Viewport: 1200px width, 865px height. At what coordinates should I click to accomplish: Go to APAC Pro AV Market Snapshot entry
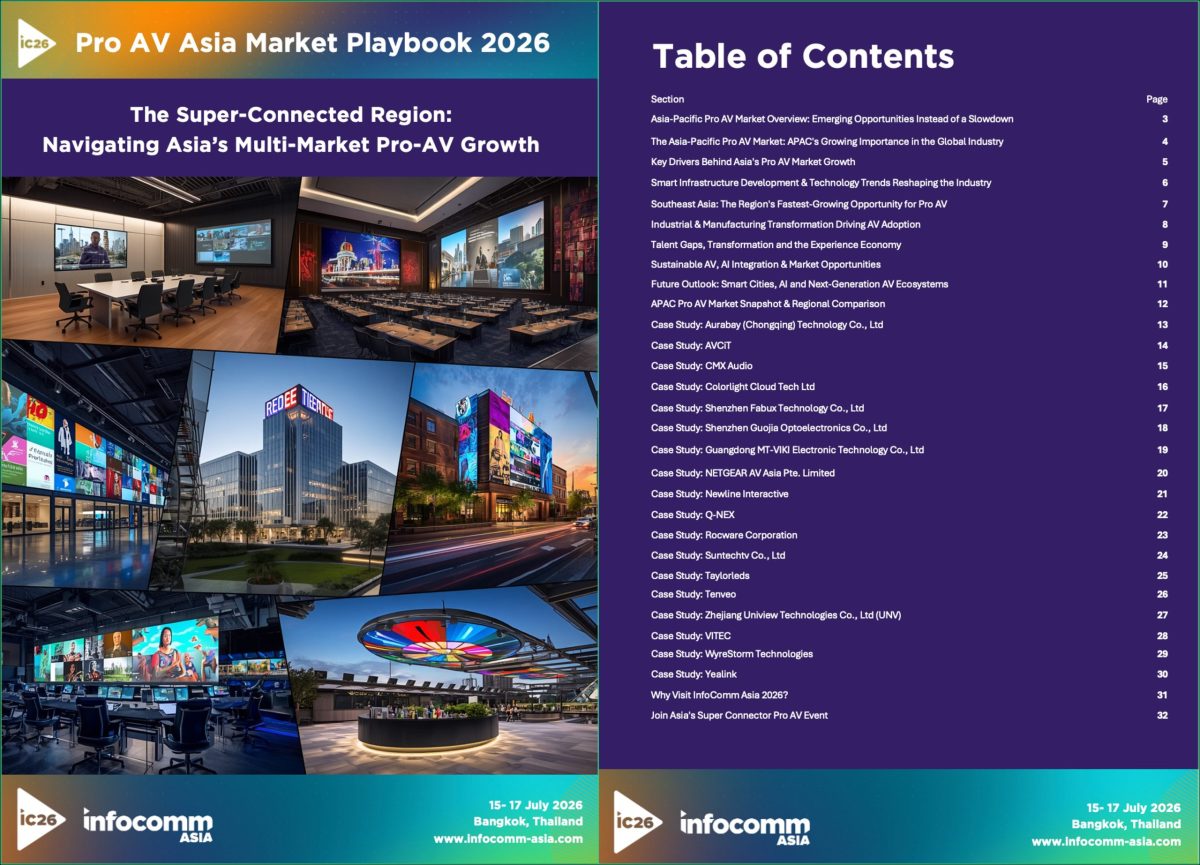768,304
